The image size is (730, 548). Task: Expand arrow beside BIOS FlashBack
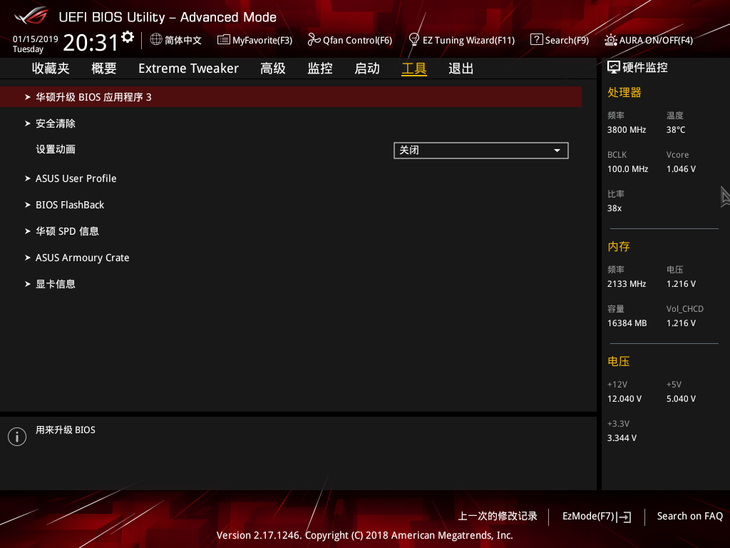pos(27,205)
